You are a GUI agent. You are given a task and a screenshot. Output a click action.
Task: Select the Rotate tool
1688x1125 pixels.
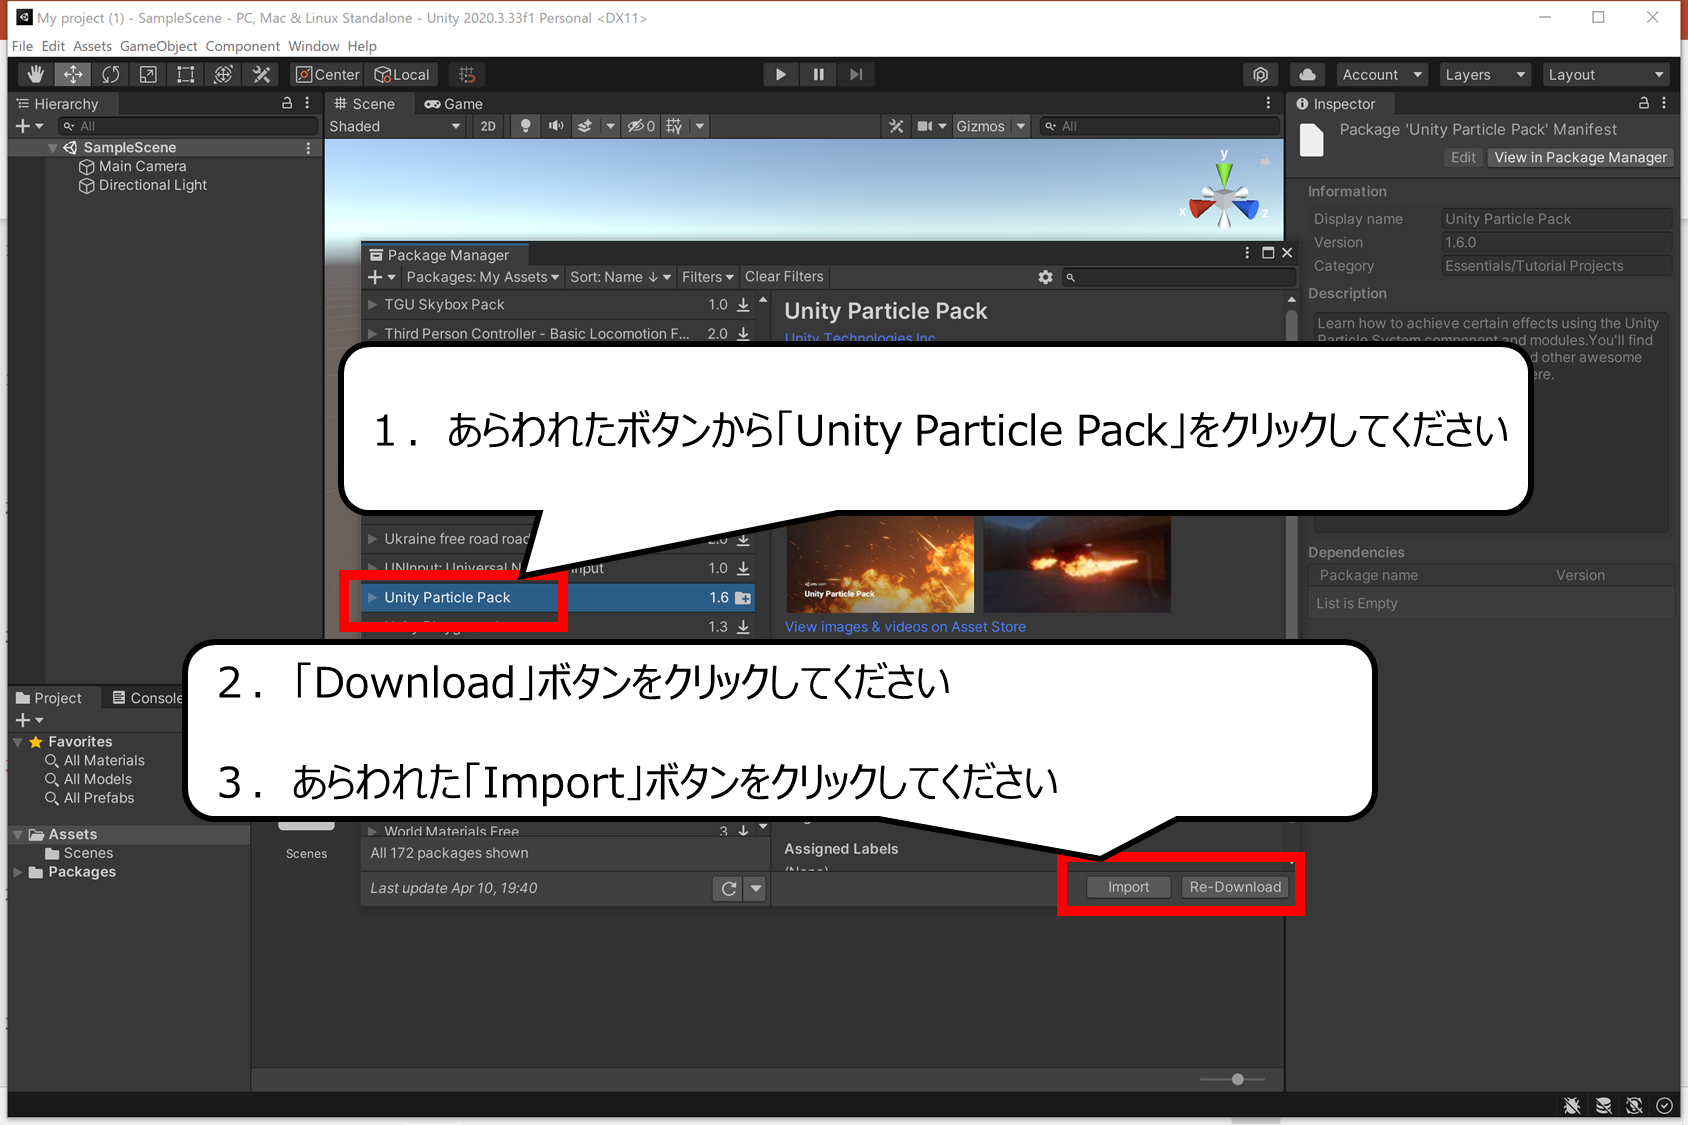tap(110, 75)
